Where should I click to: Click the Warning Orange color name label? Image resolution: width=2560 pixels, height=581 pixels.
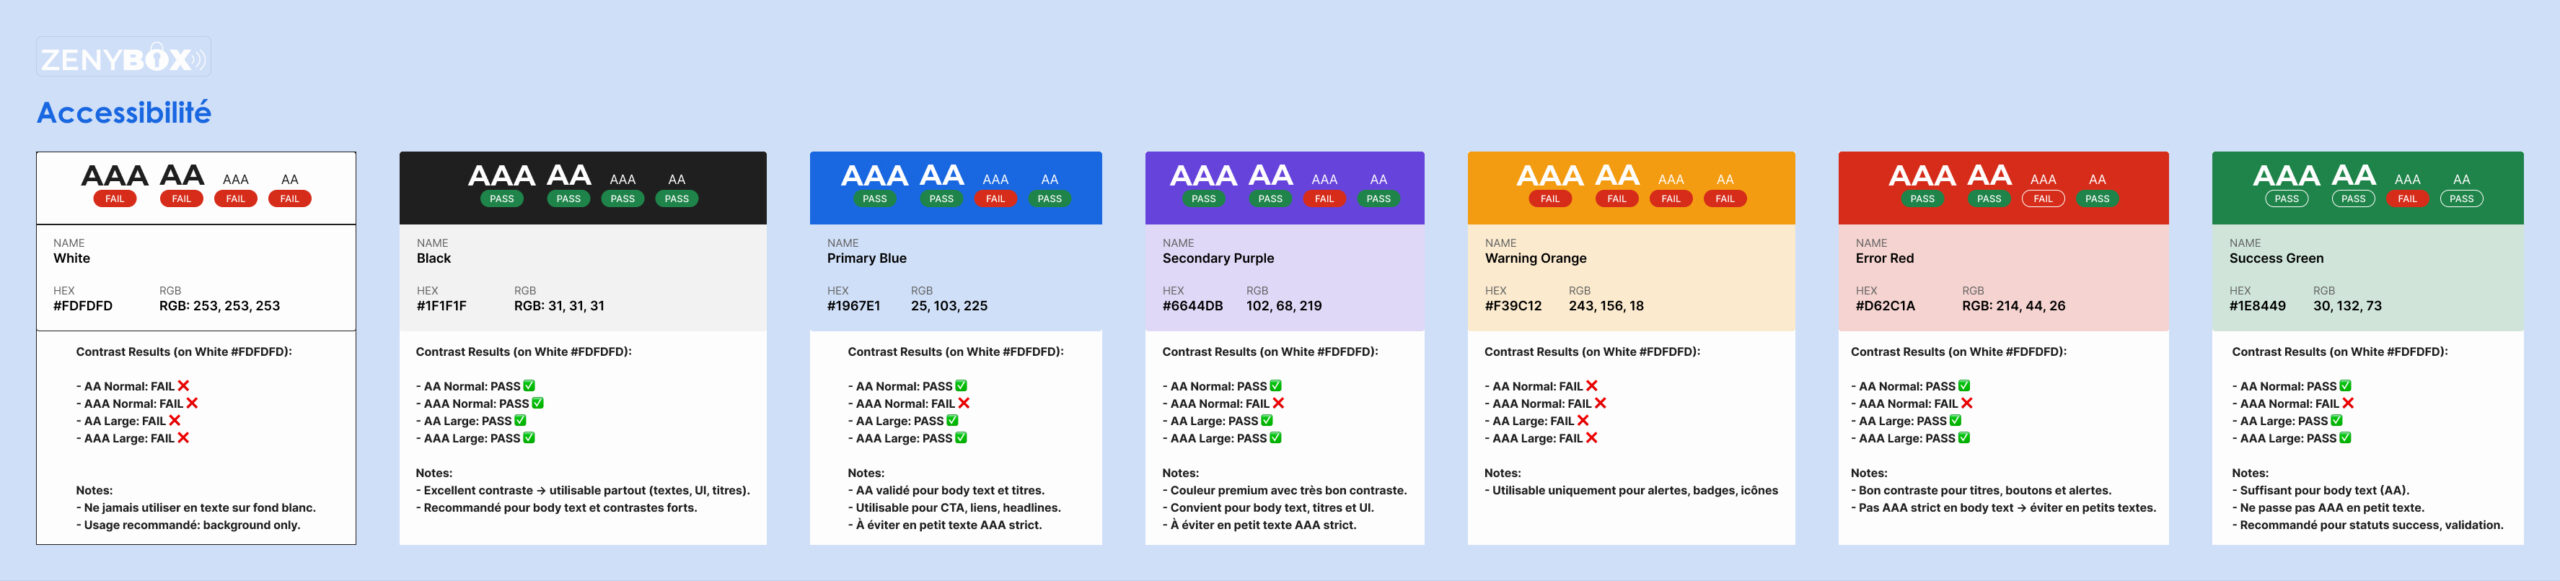coord(1535,258)
